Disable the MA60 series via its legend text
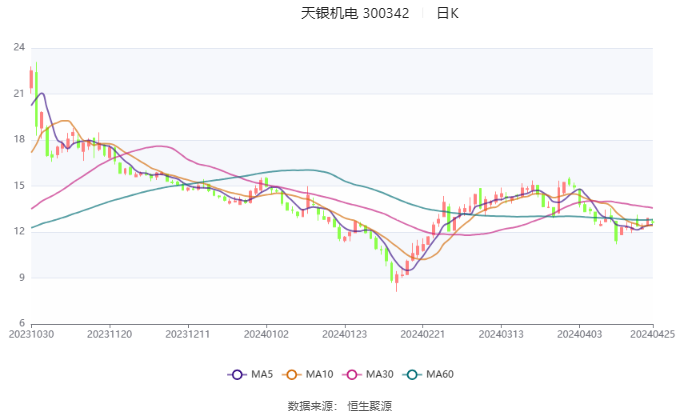680x413 pixels. point(440,374)
